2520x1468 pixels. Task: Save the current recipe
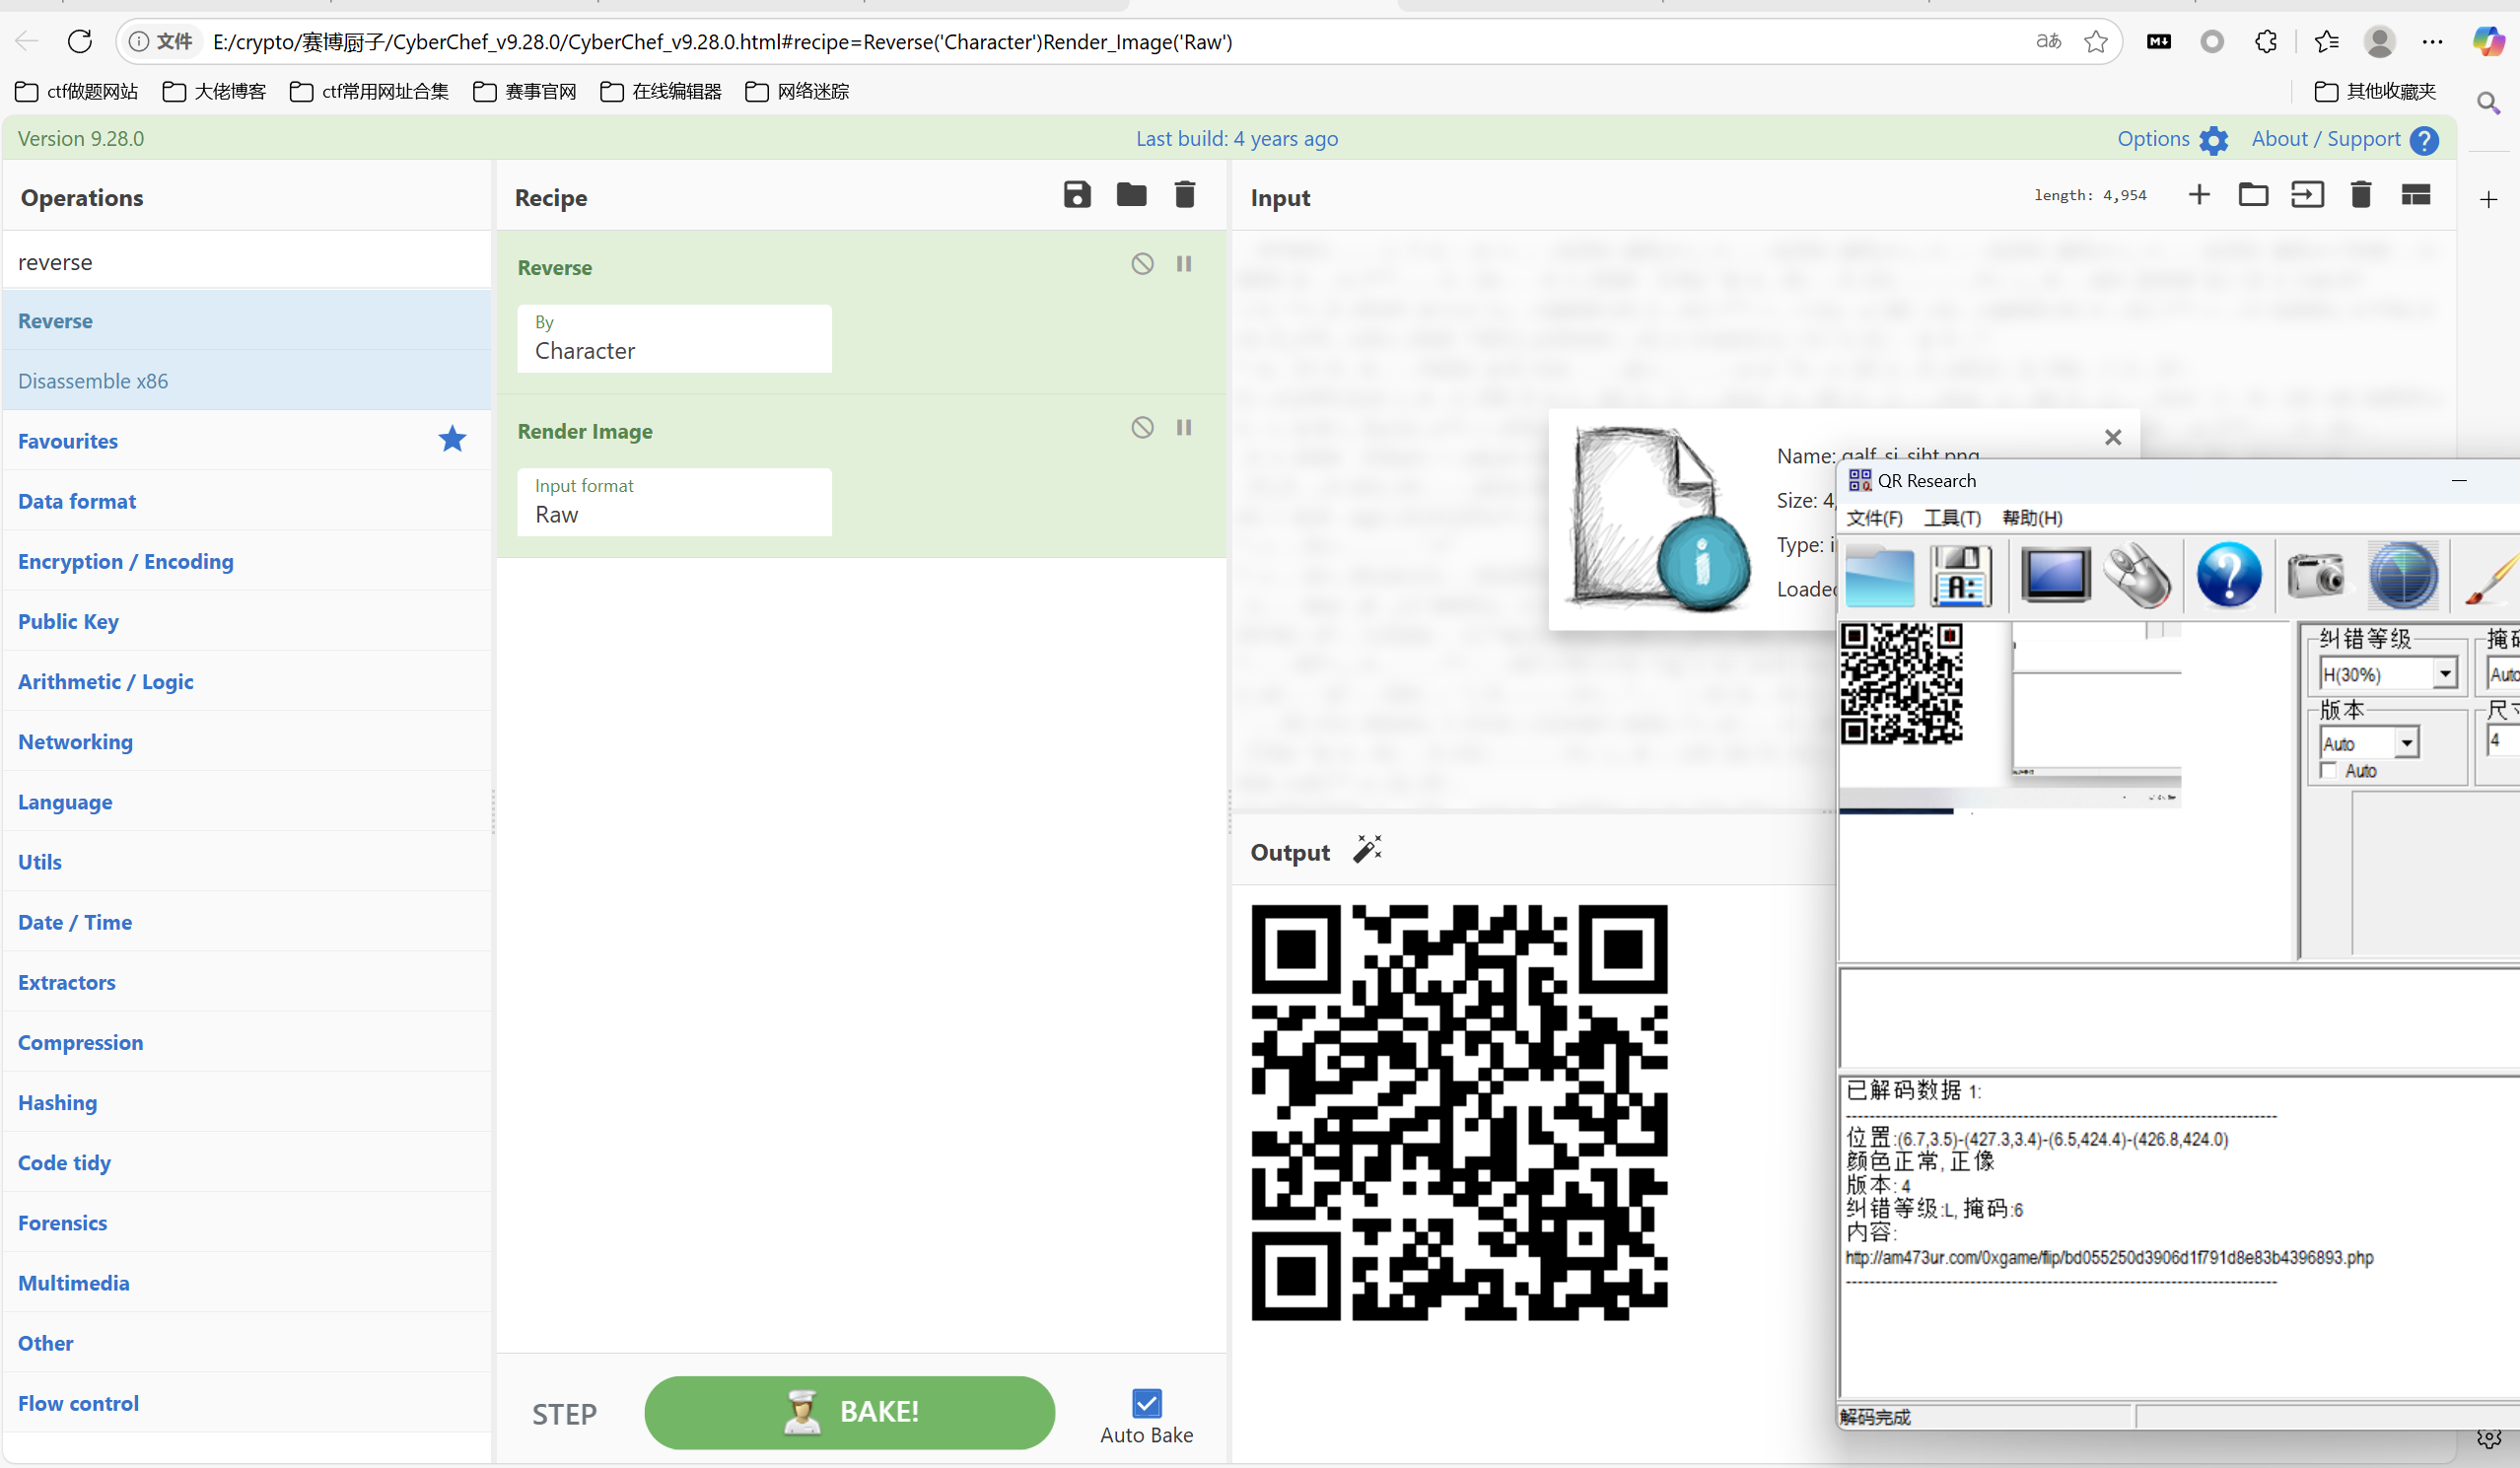tap(1077, 195)
